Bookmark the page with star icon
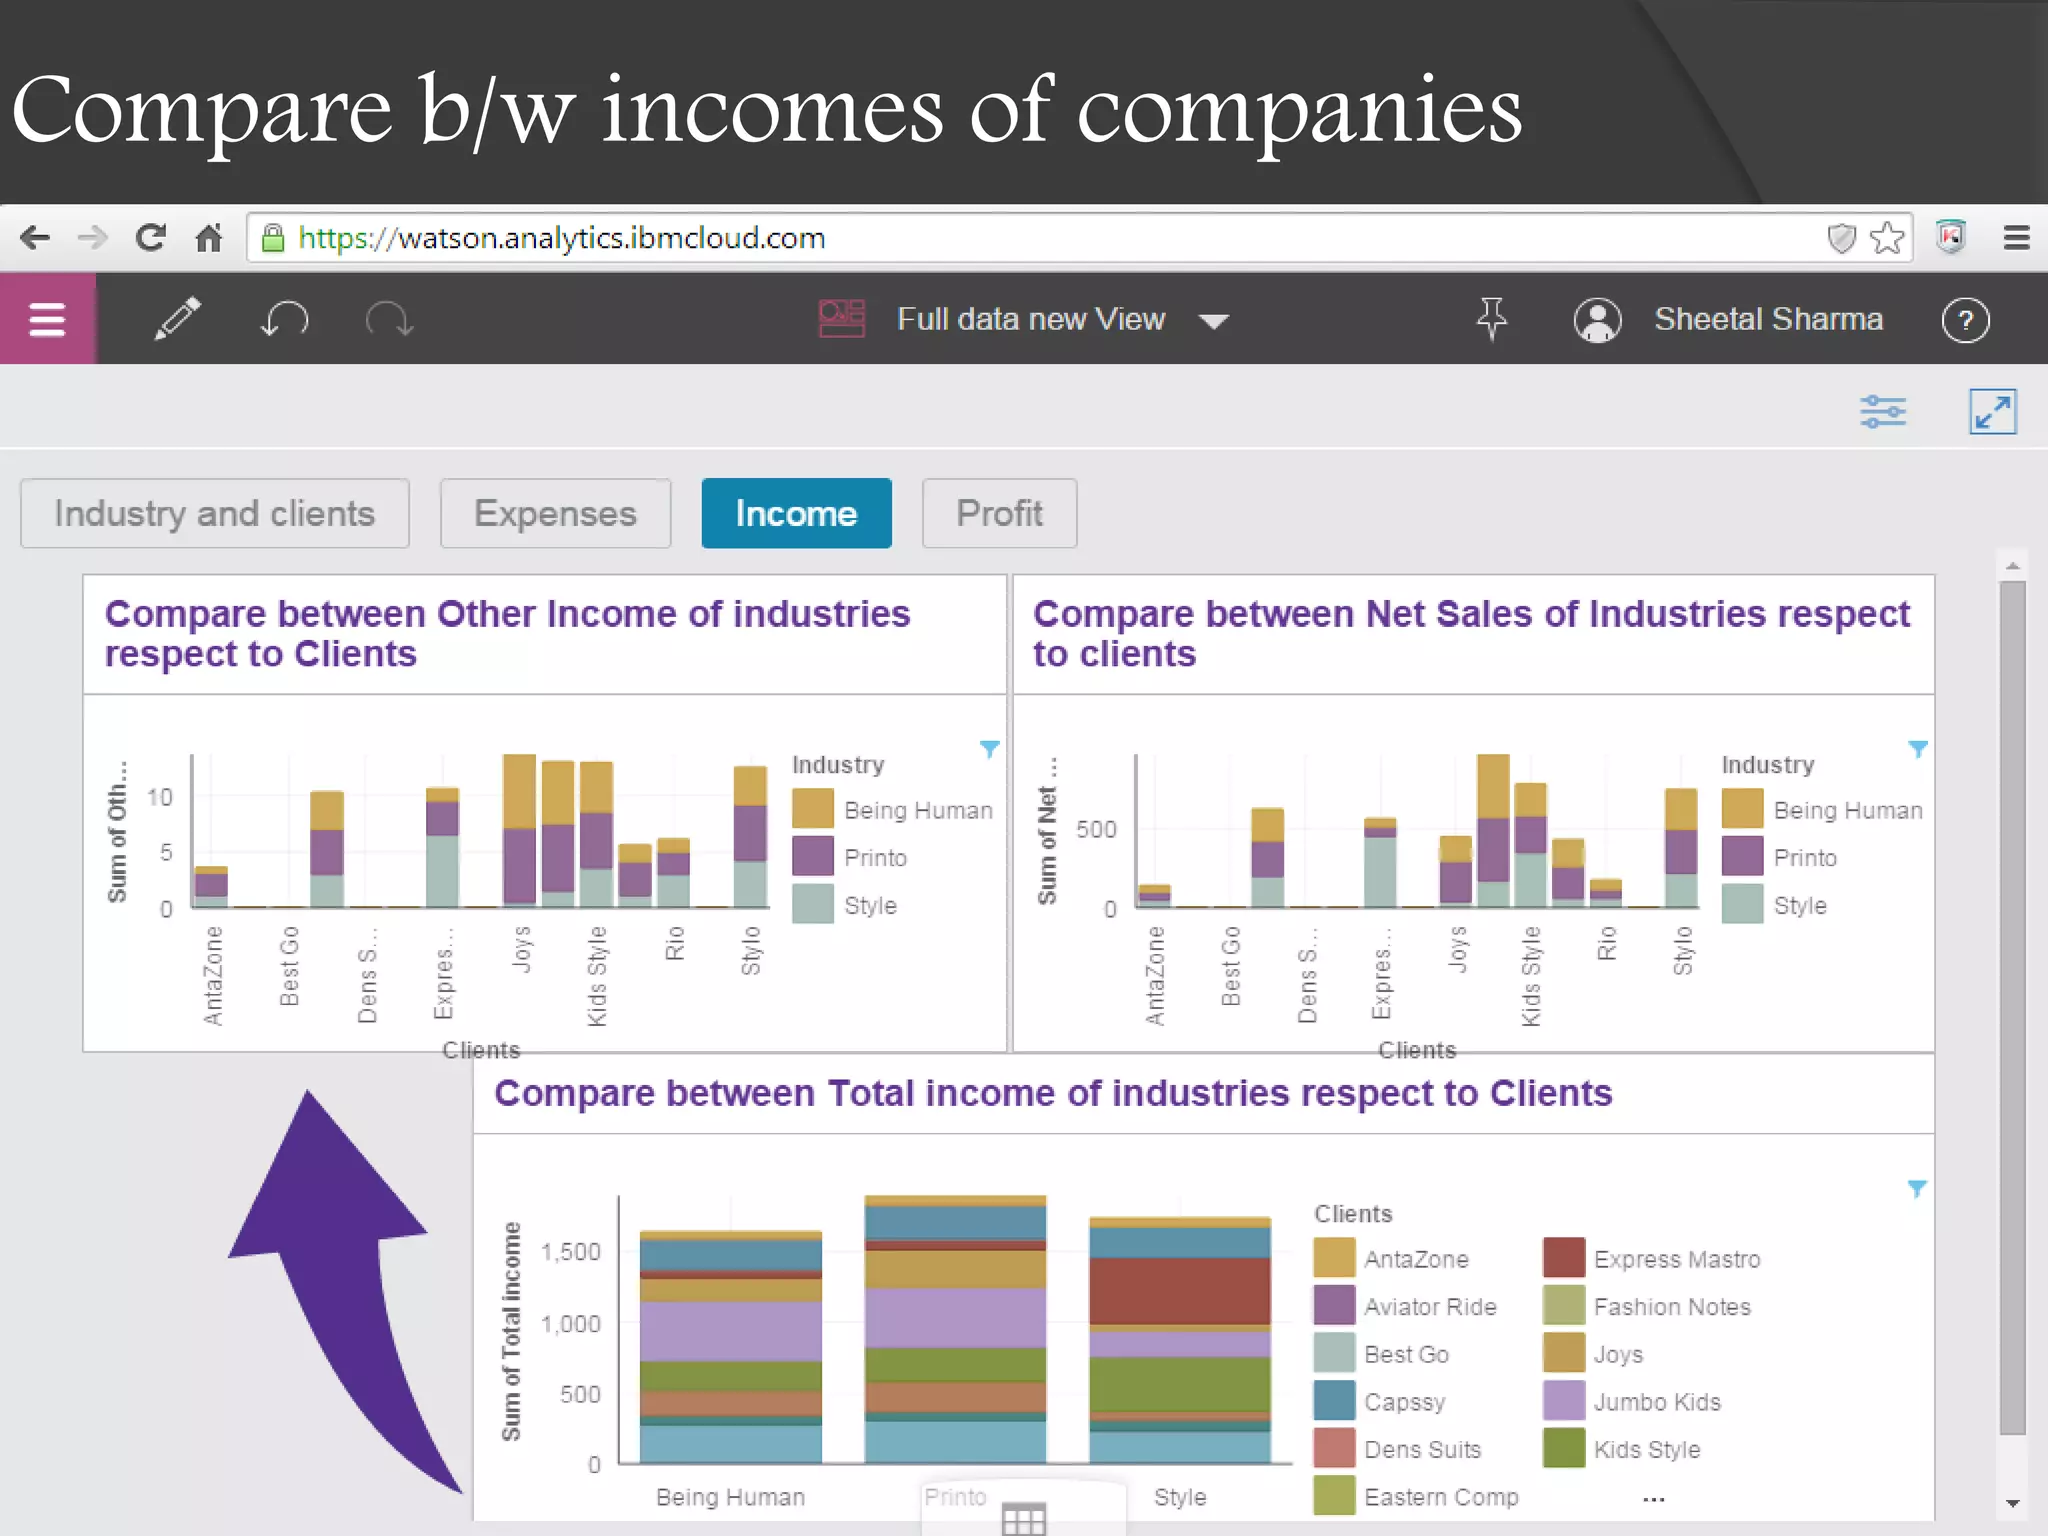This screenshot has height=1536, width=2048. click(1886, 238)
